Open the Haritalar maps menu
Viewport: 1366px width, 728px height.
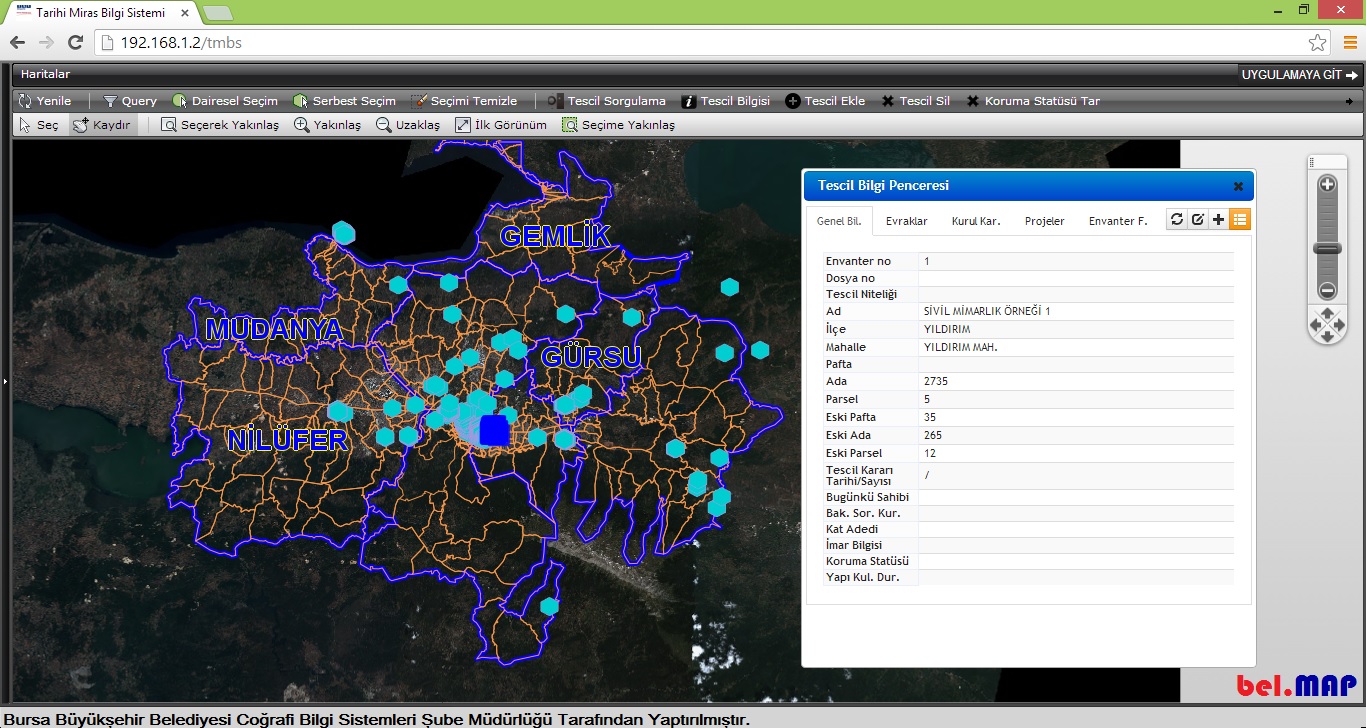click(45, 74)
